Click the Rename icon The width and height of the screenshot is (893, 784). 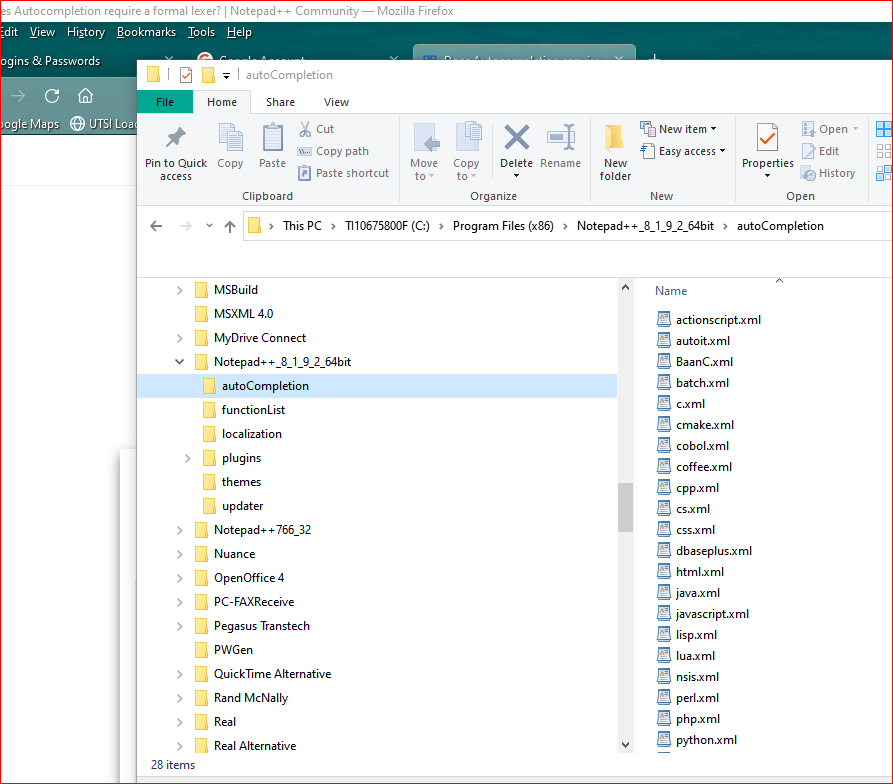click(x=561, y=138)
